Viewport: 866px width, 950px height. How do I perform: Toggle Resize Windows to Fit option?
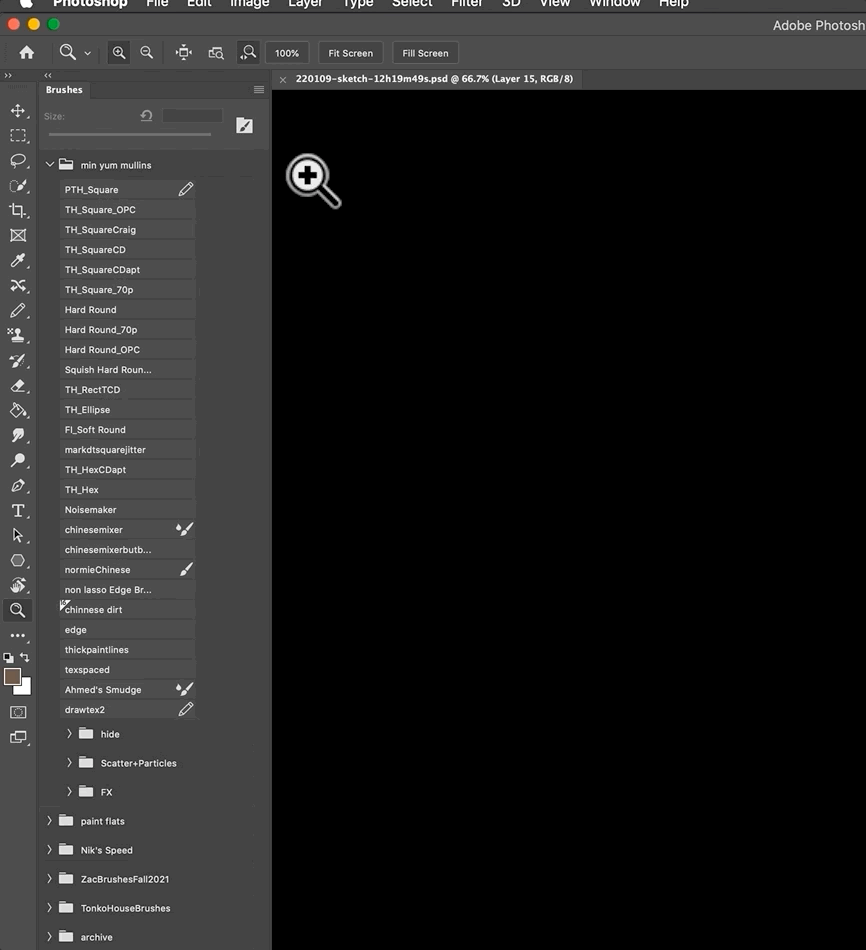(184, 53)
